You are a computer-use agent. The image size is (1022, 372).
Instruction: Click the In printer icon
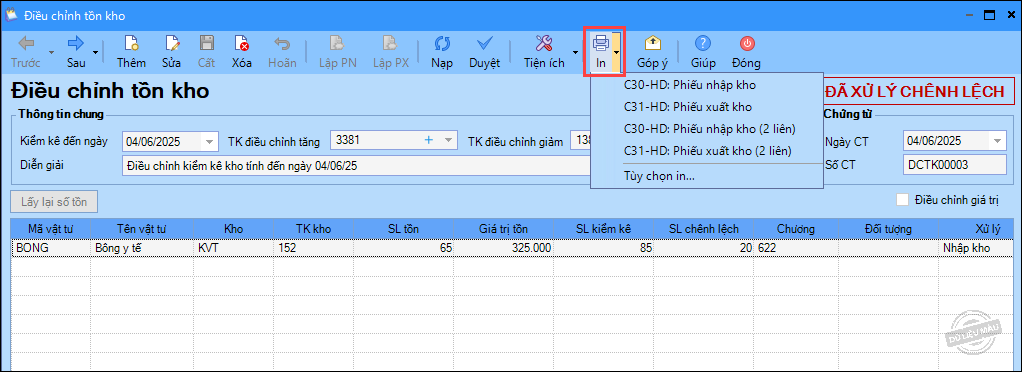pyautogui.click(x=600, y=44)
